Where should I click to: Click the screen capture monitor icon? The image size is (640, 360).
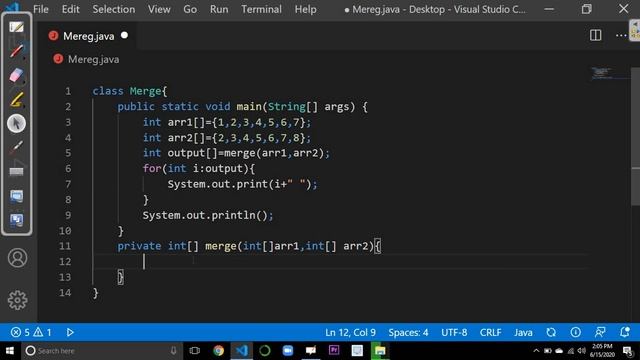coord(16,196)
